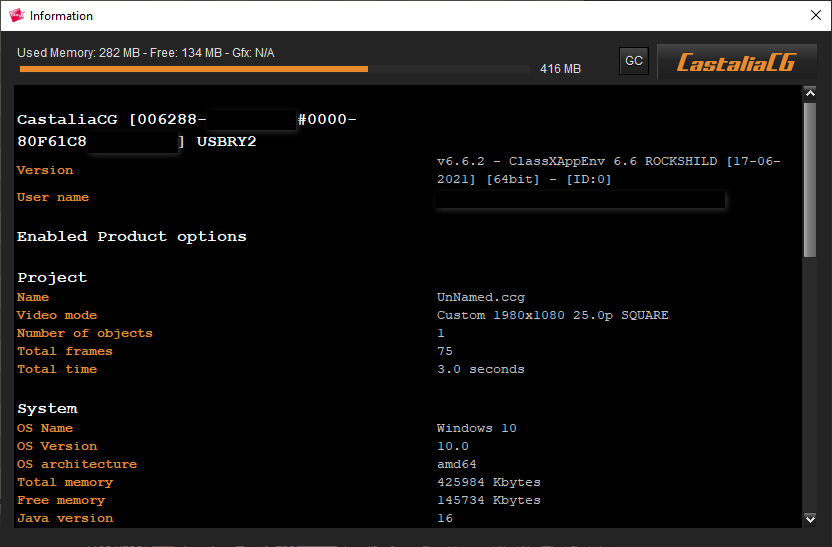Click the UnNamed.ccg project name value

480,297
